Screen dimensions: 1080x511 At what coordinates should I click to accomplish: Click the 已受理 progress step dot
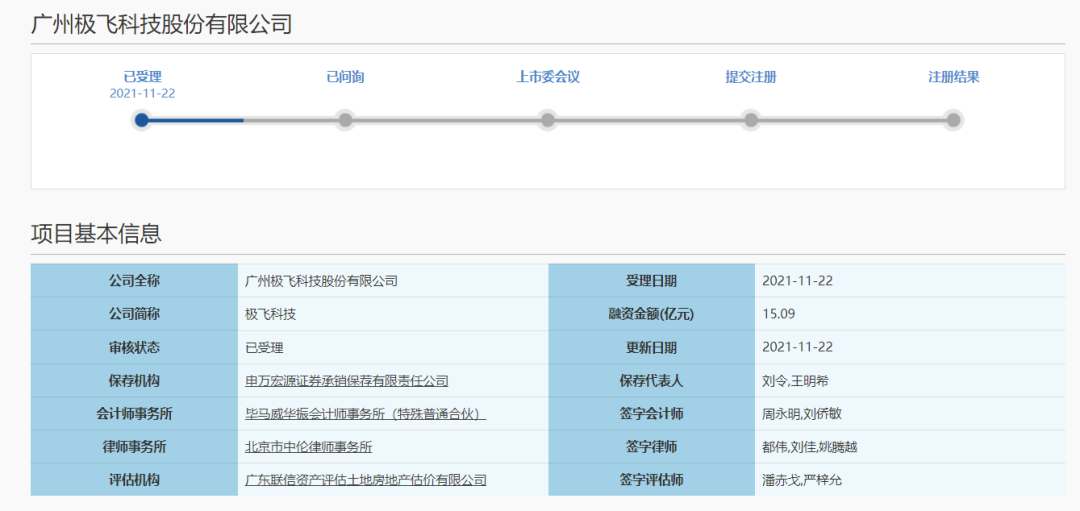[x=142, y=120]
